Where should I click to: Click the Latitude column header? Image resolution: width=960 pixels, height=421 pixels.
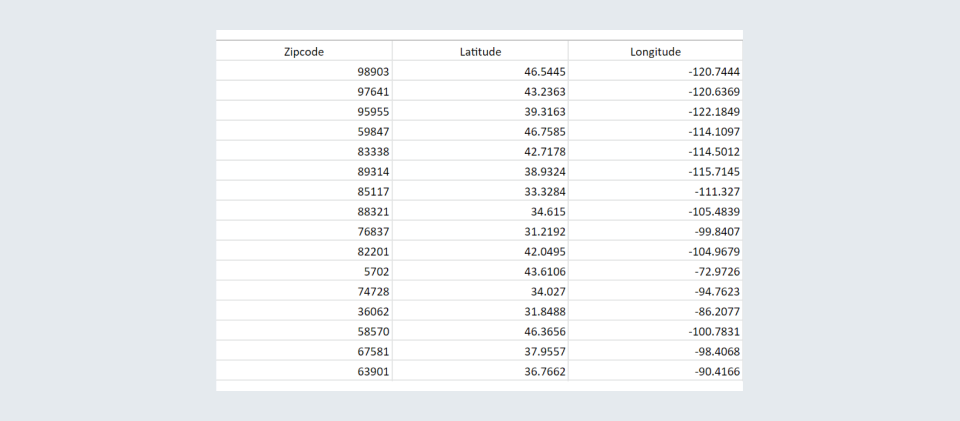480,51
